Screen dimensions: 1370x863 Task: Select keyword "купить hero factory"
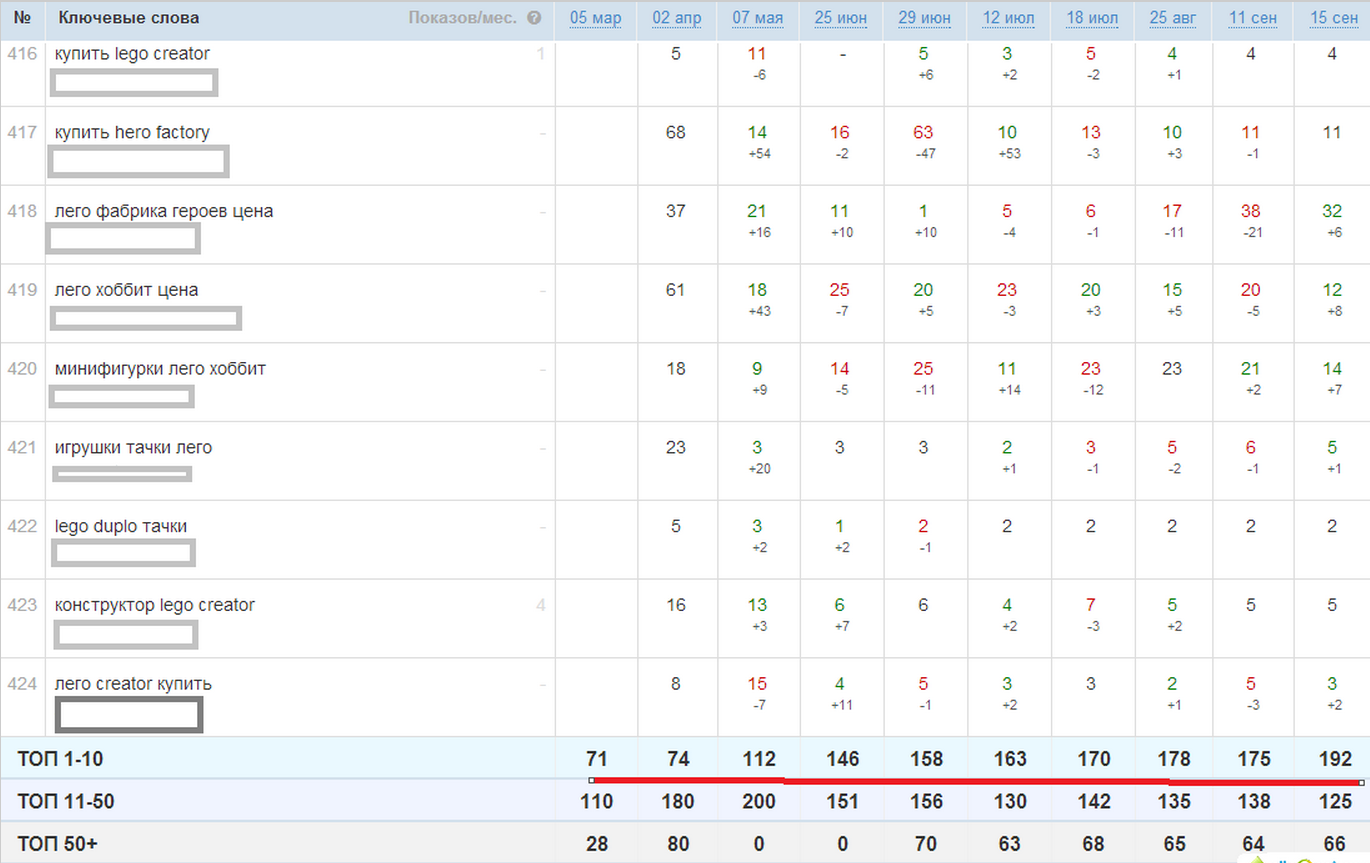[x=132, y=132]
